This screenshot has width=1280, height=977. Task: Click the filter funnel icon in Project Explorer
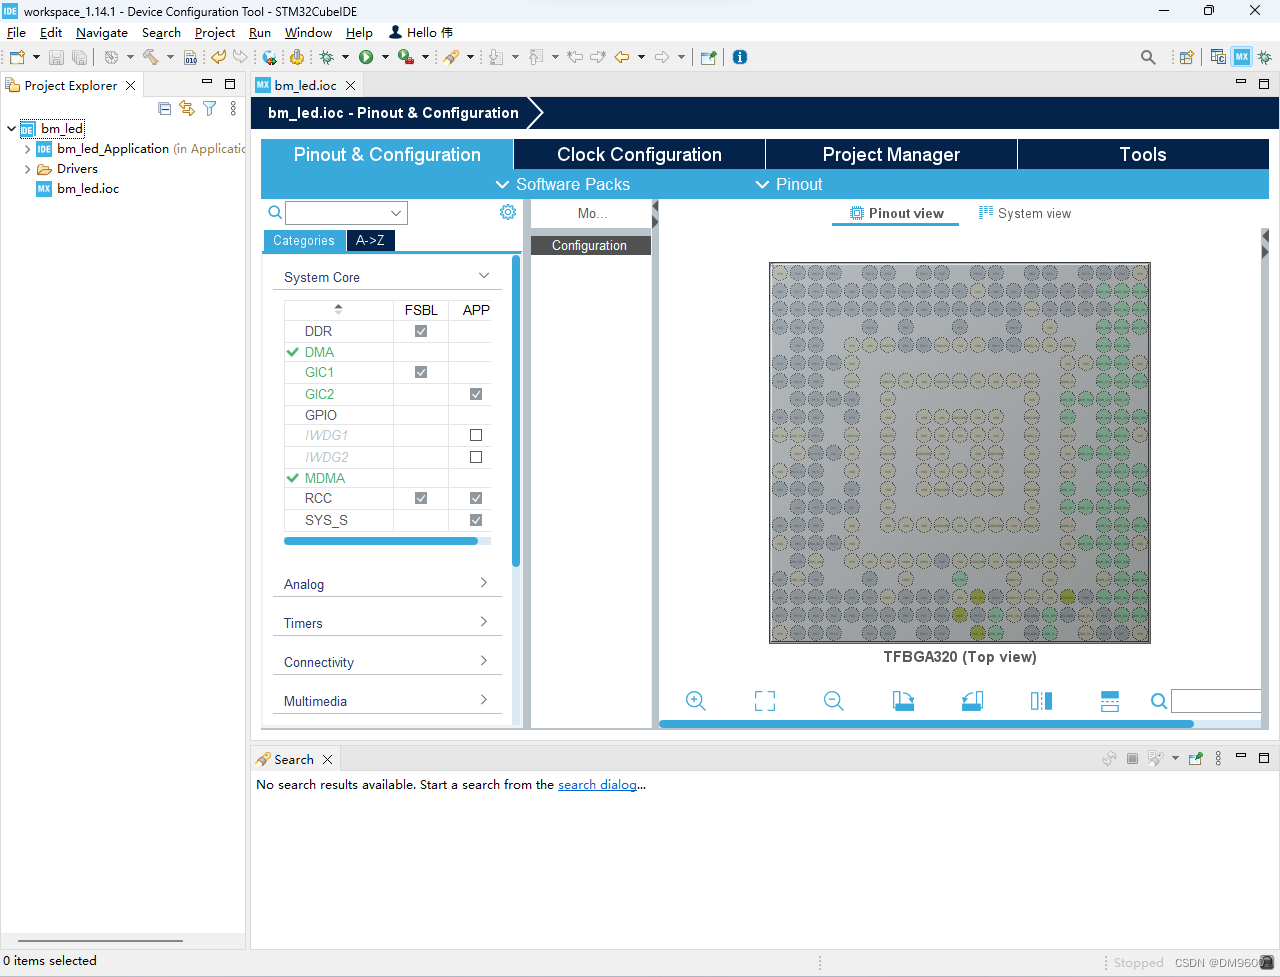click(210, 108)
